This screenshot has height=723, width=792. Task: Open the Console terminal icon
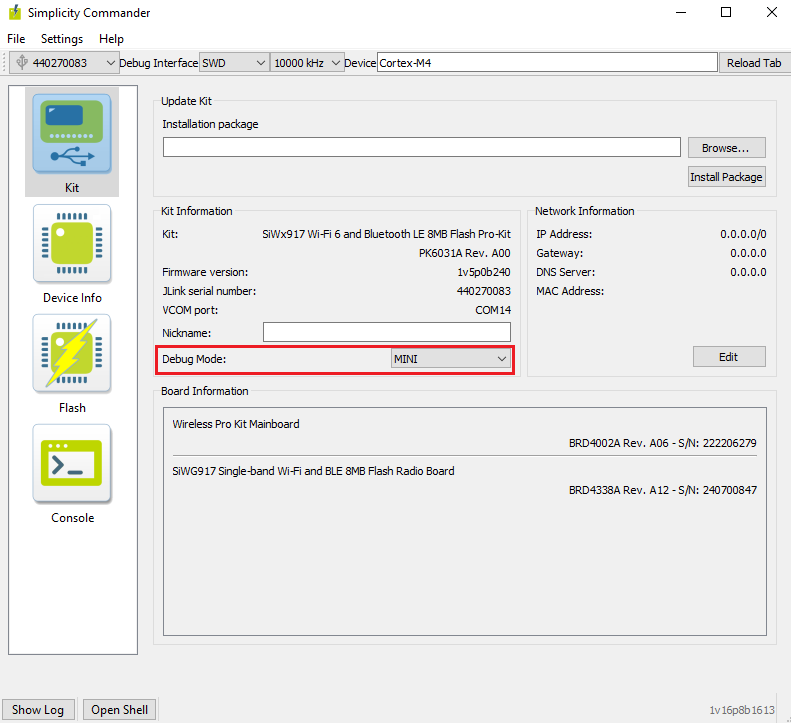(x=72, y=464)
